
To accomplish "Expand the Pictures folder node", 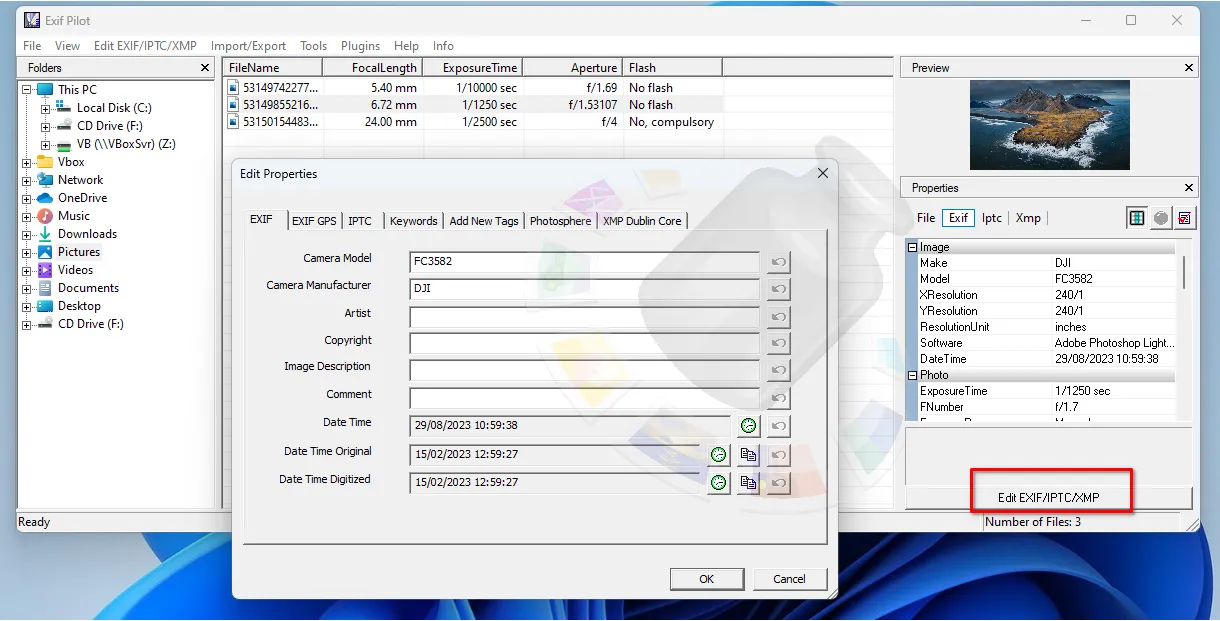I will 27,252.
